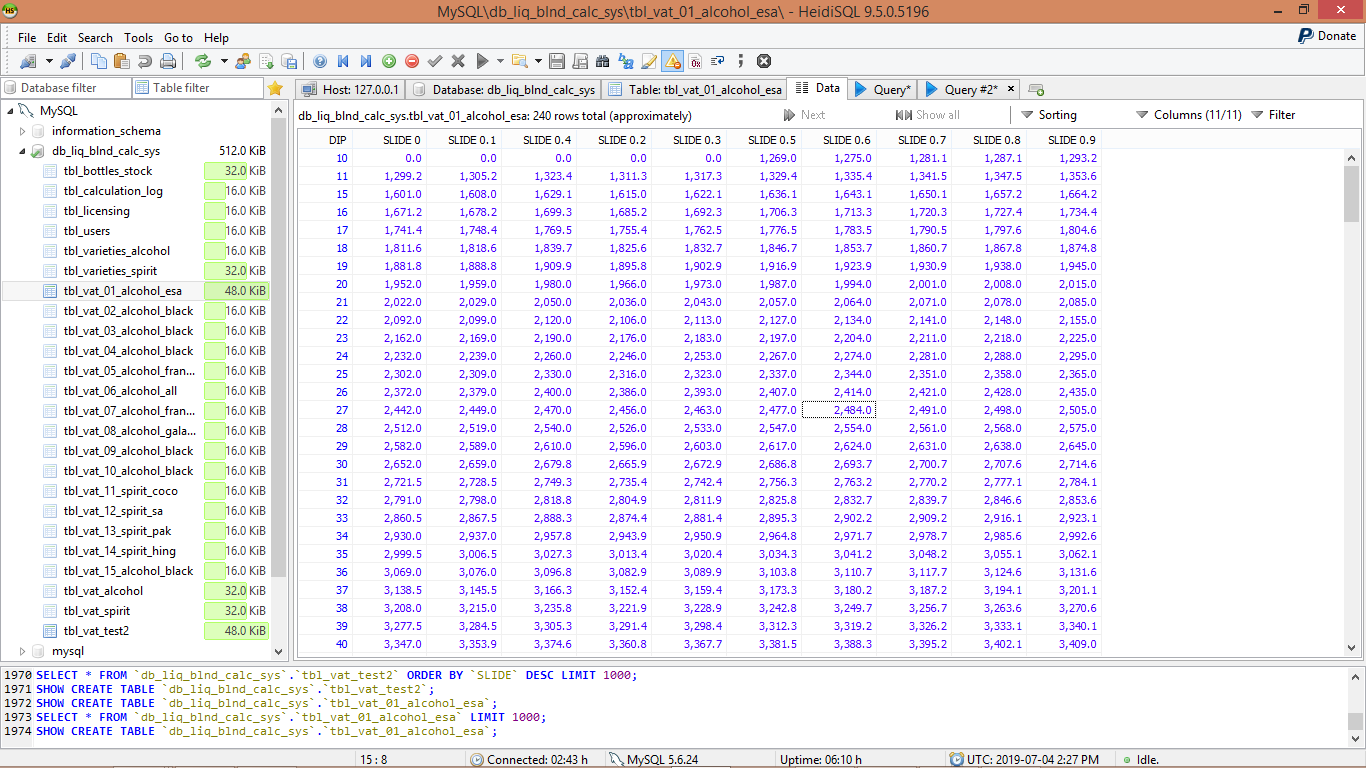Click the Show all button
The width and height of the screenshot is (1366, 768).
pyautogui.click(x=927, y=115)
